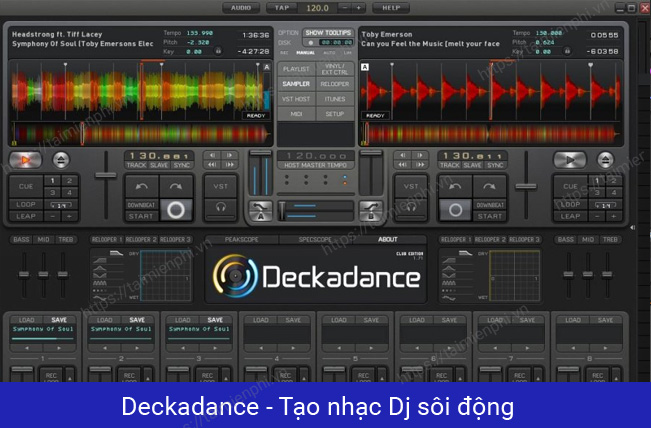Click right deck circle record button
This screenshot has width=651, height=428.
pyautogui.click(x=455, y=210)
